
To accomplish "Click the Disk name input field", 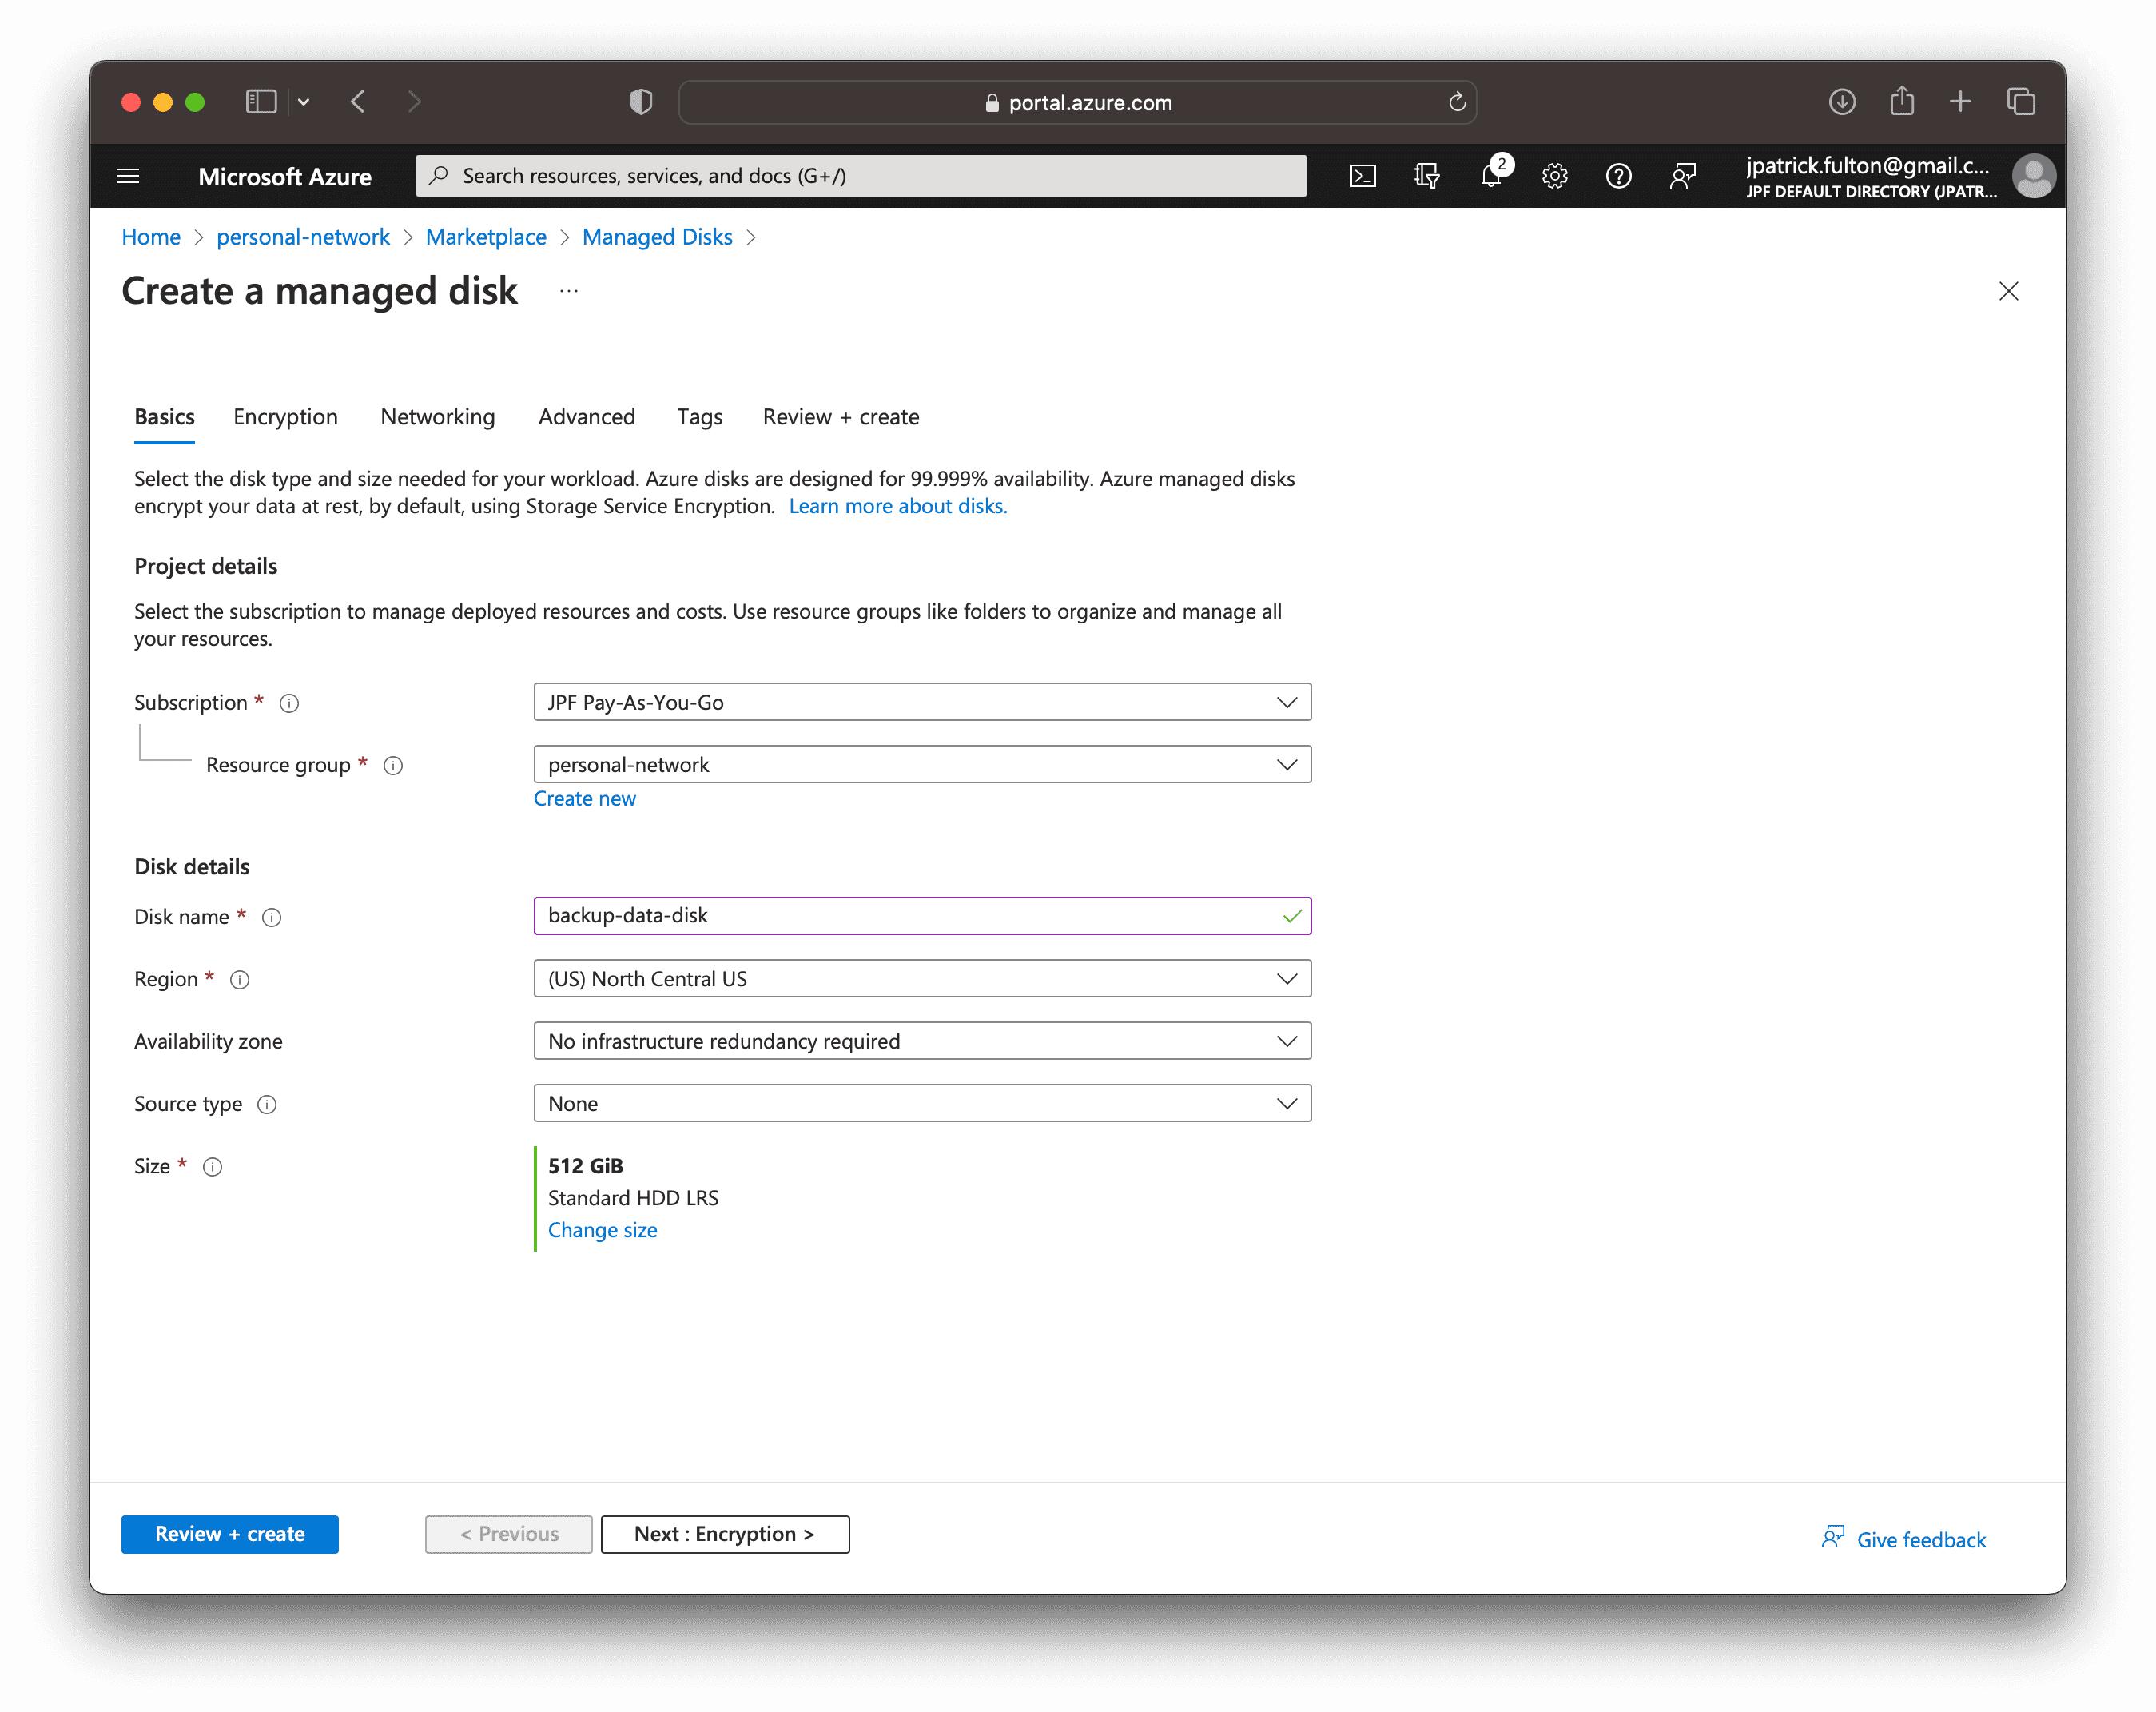I will (x=922, y=916).
